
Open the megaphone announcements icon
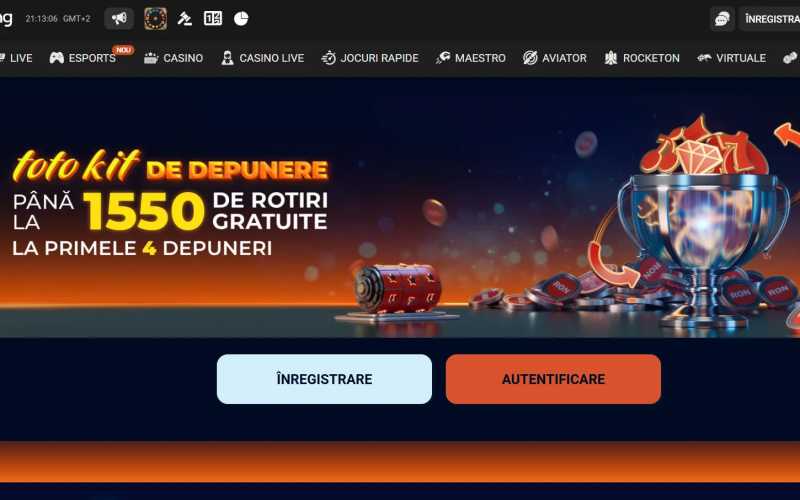click(119, 19)
